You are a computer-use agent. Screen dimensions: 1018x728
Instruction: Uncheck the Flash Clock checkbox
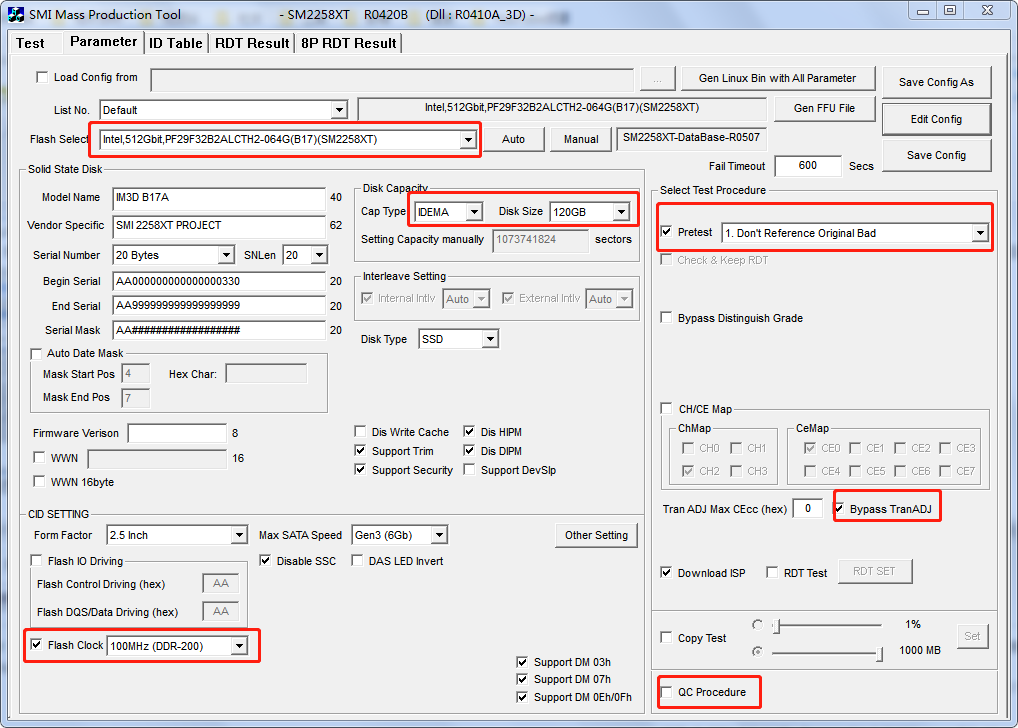pos(36,645)
